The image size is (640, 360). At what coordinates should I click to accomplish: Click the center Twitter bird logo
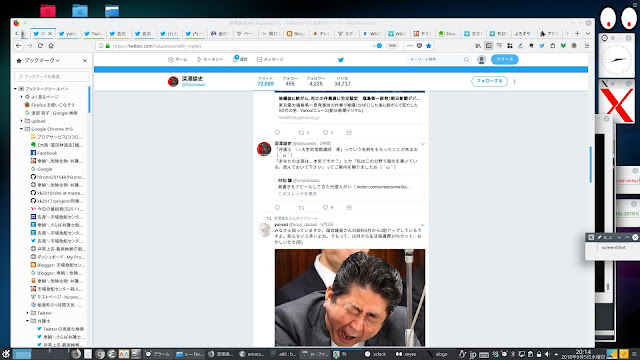pyautogui.click(x=341, y=60)
